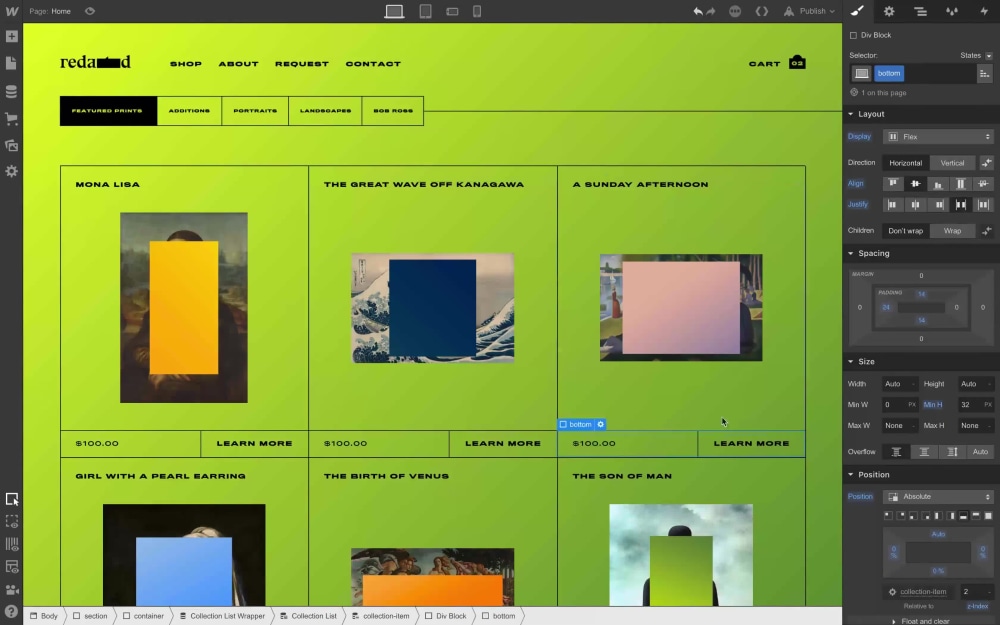
Task: Click the Redo arrow
Action: [x=710, y=11]
